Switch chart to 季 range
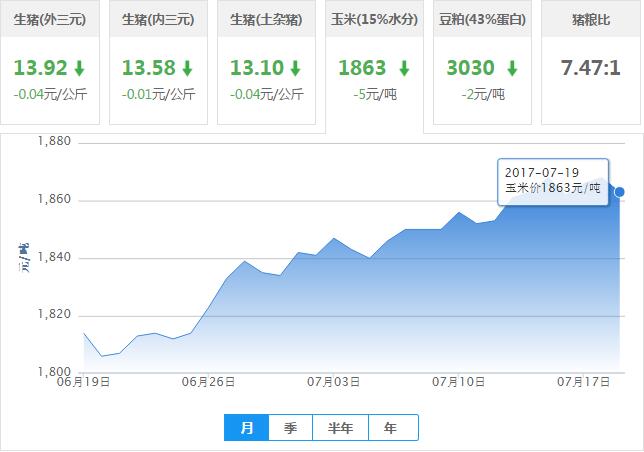The image size is (644, 452). click(290, 428)
